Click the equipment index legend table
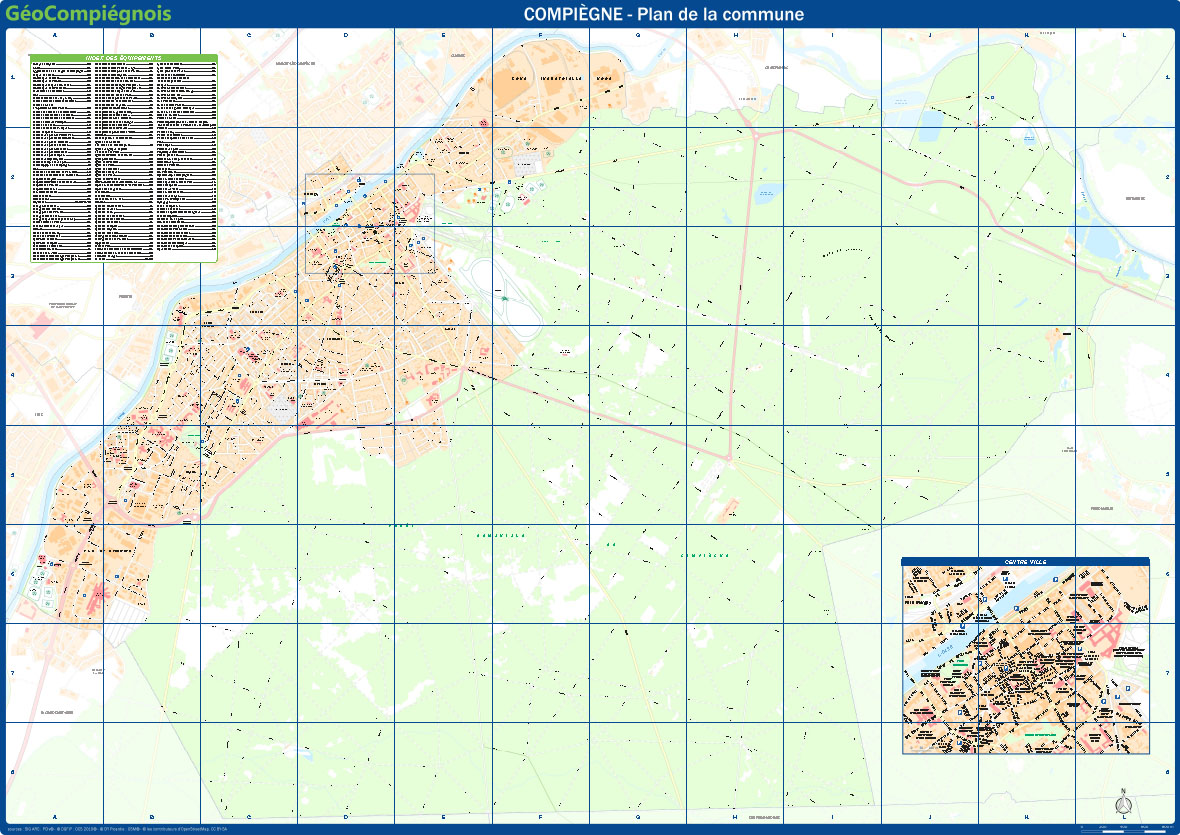Viewport: 1180px width, 835px height. [x=124, y=162]
